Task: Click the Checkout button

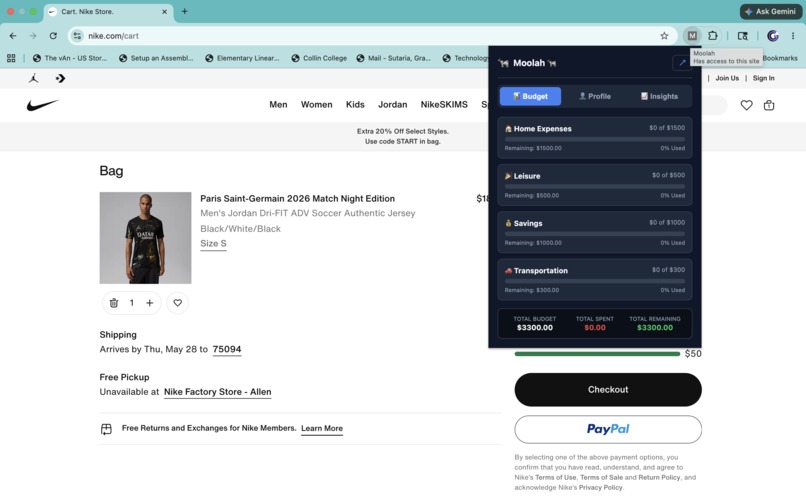Action: 608,390
